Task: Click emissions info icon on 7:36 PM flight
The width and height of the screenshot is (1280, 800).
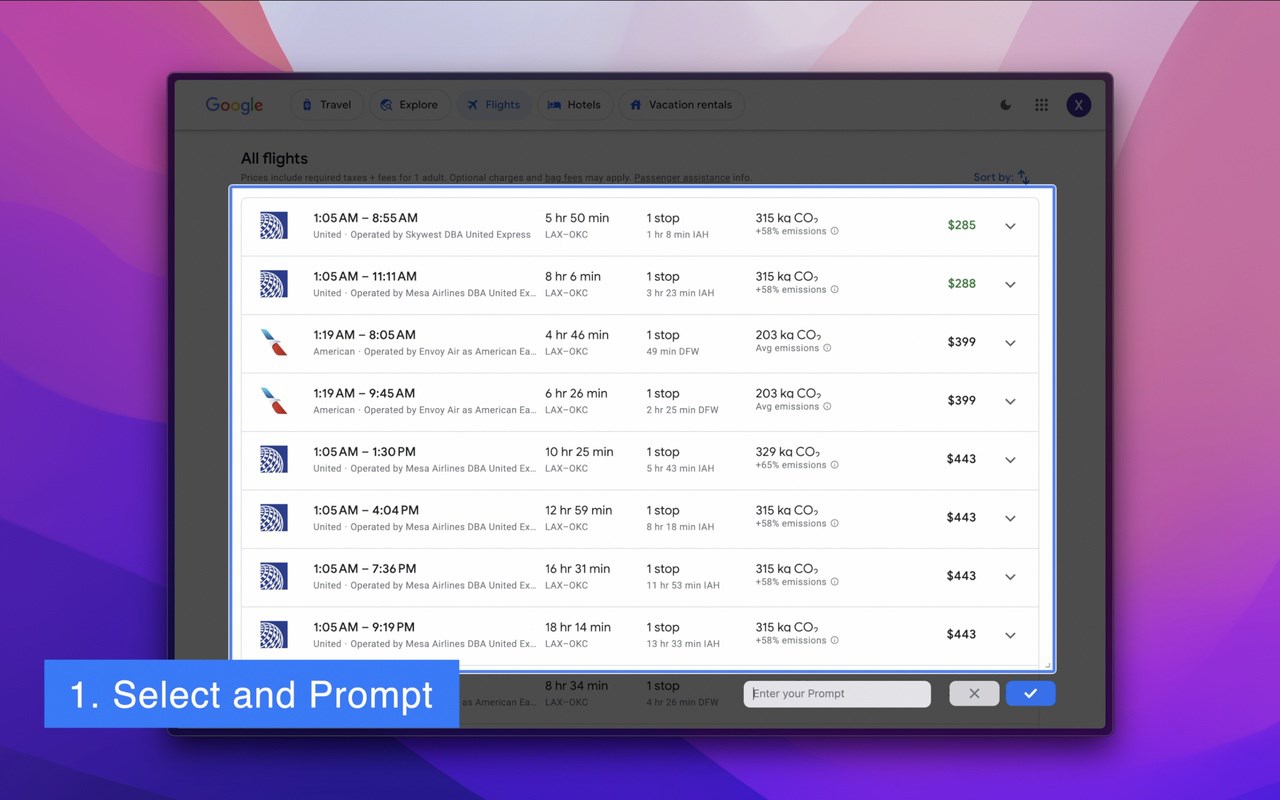Action: (x=835, y=582)
